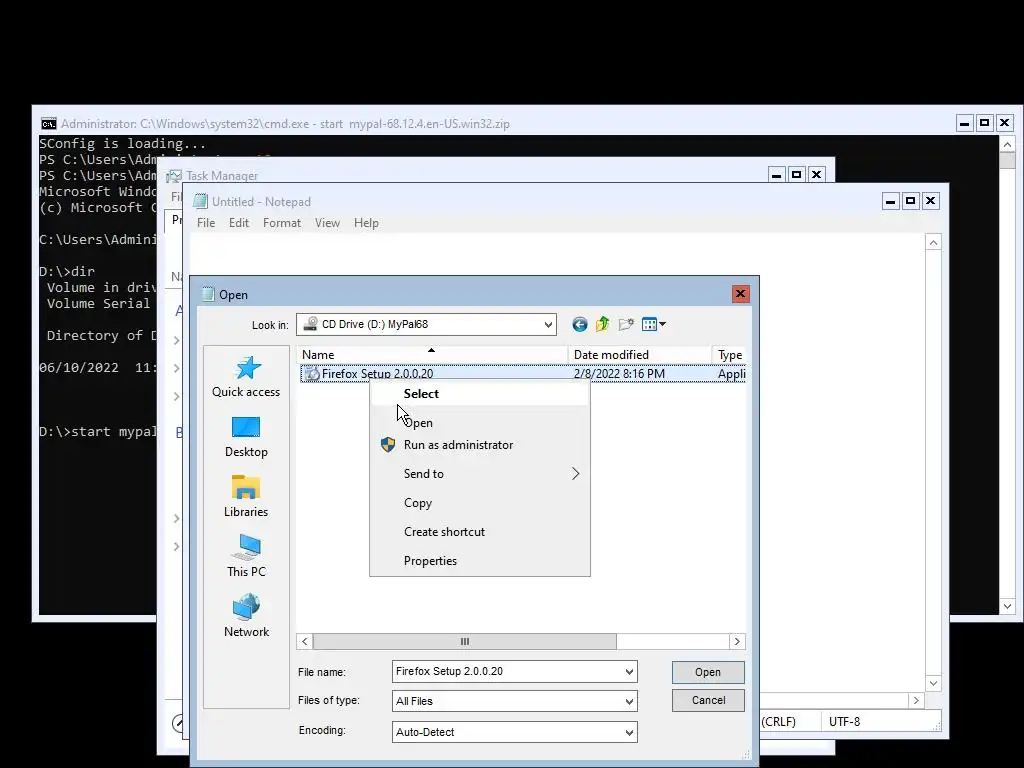1024x768 pixels.
Task: Open Notepad's Format menu
Action: pyautogui.click(x=281, y=223)
